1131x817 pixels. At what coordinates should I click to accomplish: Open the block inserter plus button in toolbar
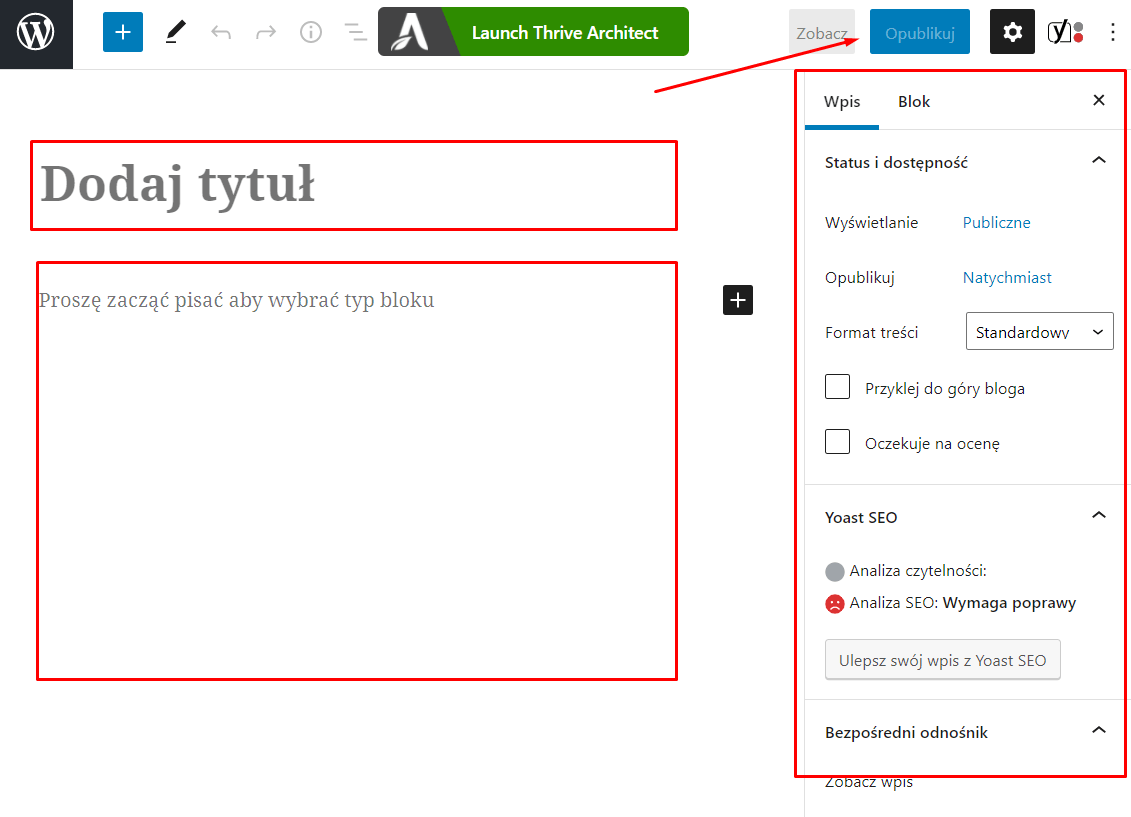pos(123,33)
